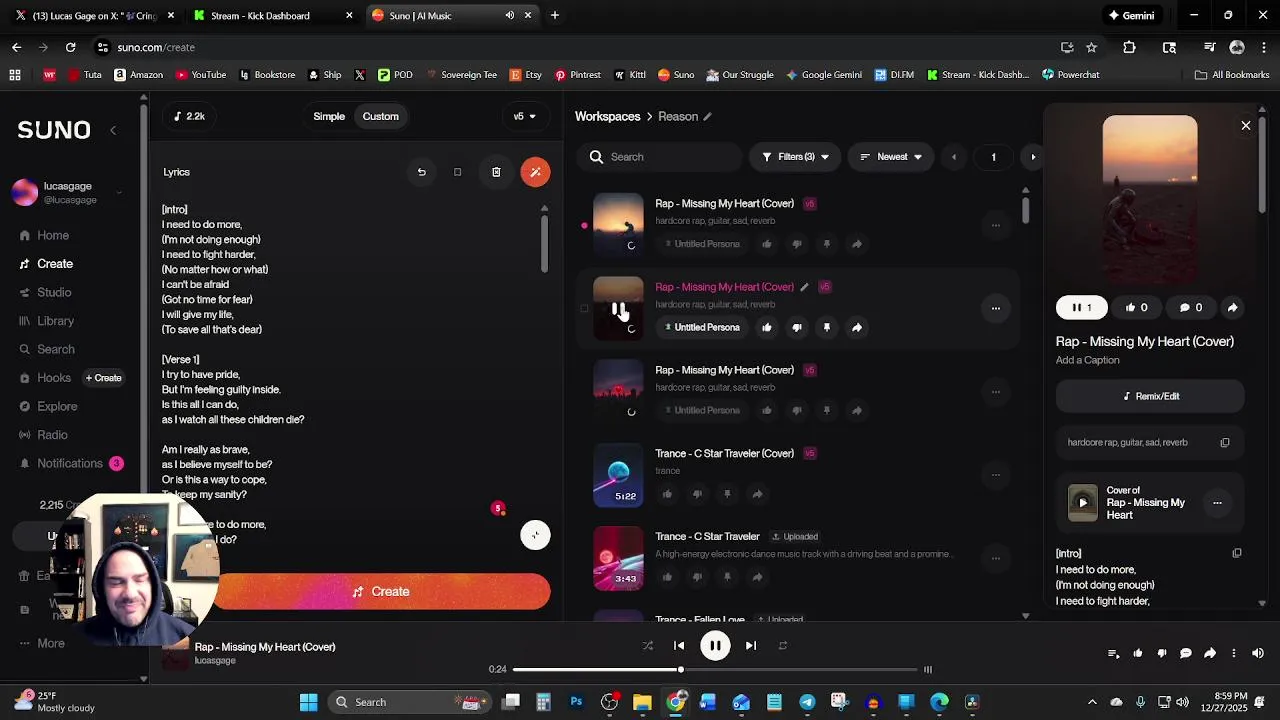1280x720 pixels.
Task: Tick the checkbox beside the playing row
Action: pos(584,308)
